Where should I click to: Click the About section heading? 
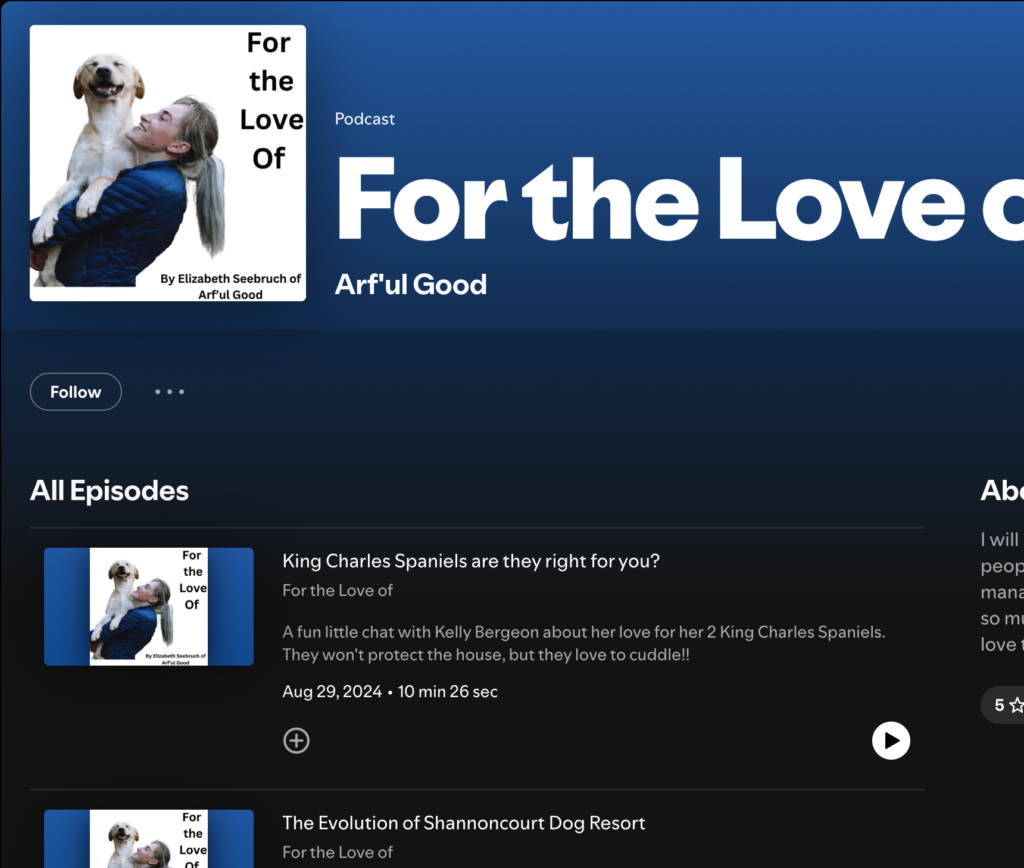coord(1002,490)
